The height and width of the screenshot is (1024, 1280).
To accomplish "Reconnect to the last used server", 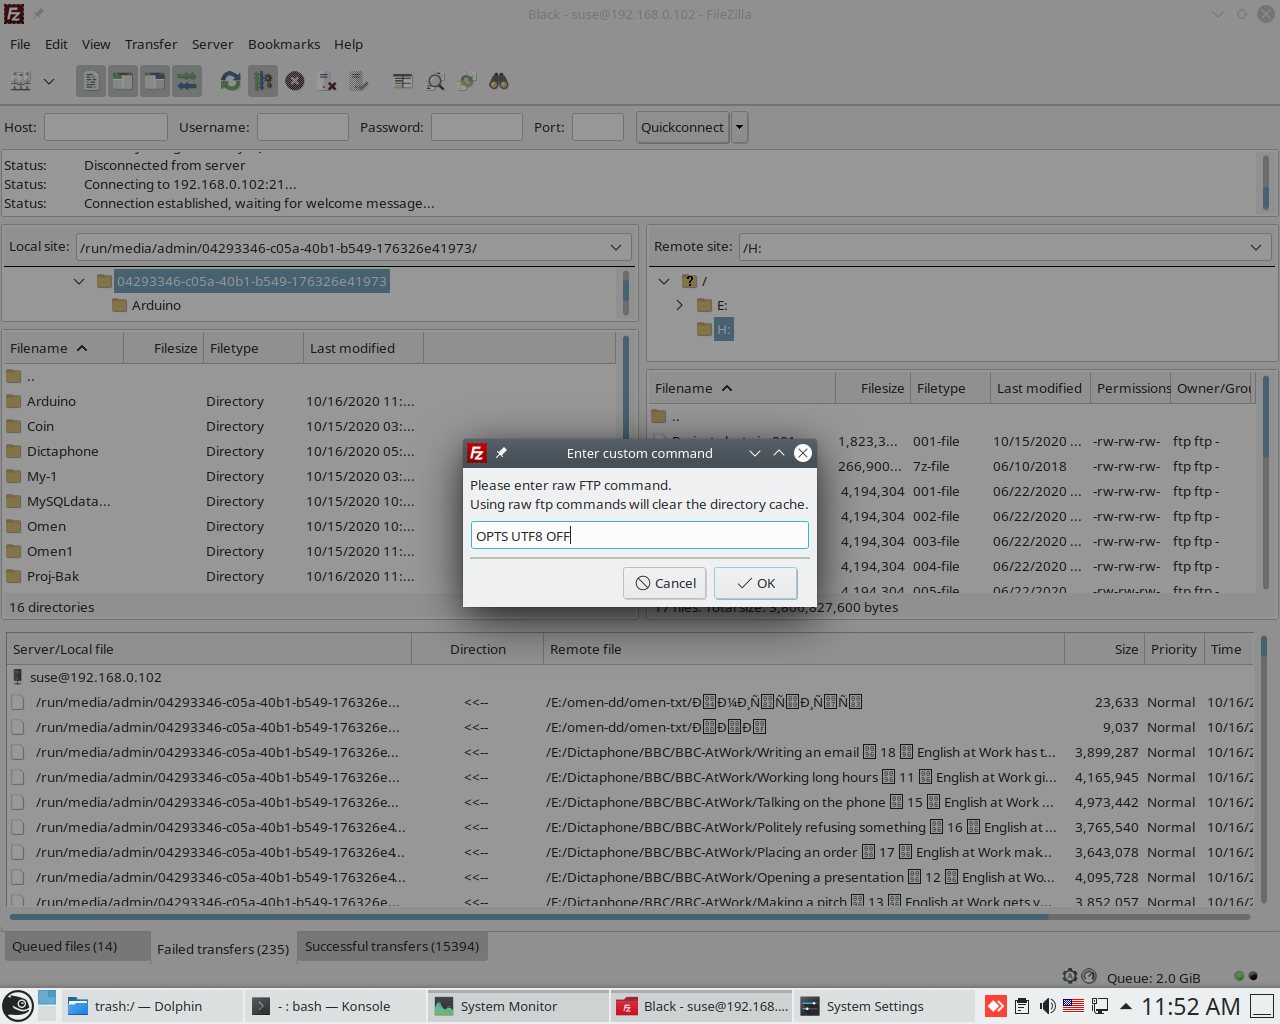I will pyautogui.click(x=359, y=81).
